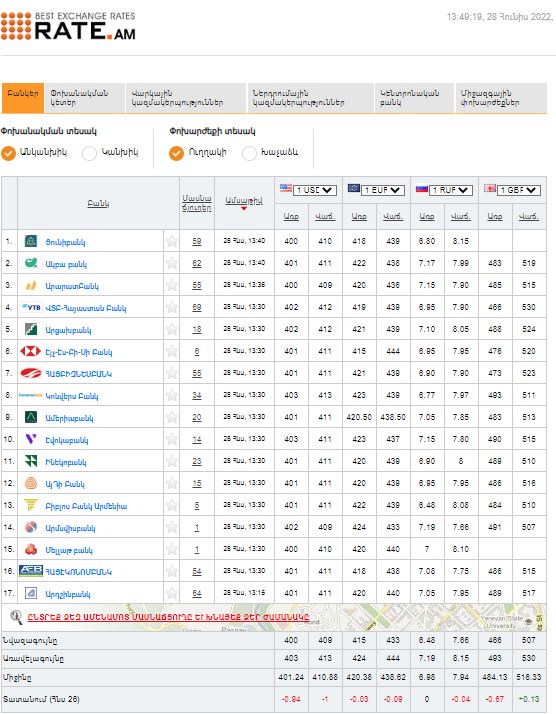The width and height of the screenshot is (556, 714).
Task: Open the Կենտրոնական բանկ tab
Action: coord(414,98)
